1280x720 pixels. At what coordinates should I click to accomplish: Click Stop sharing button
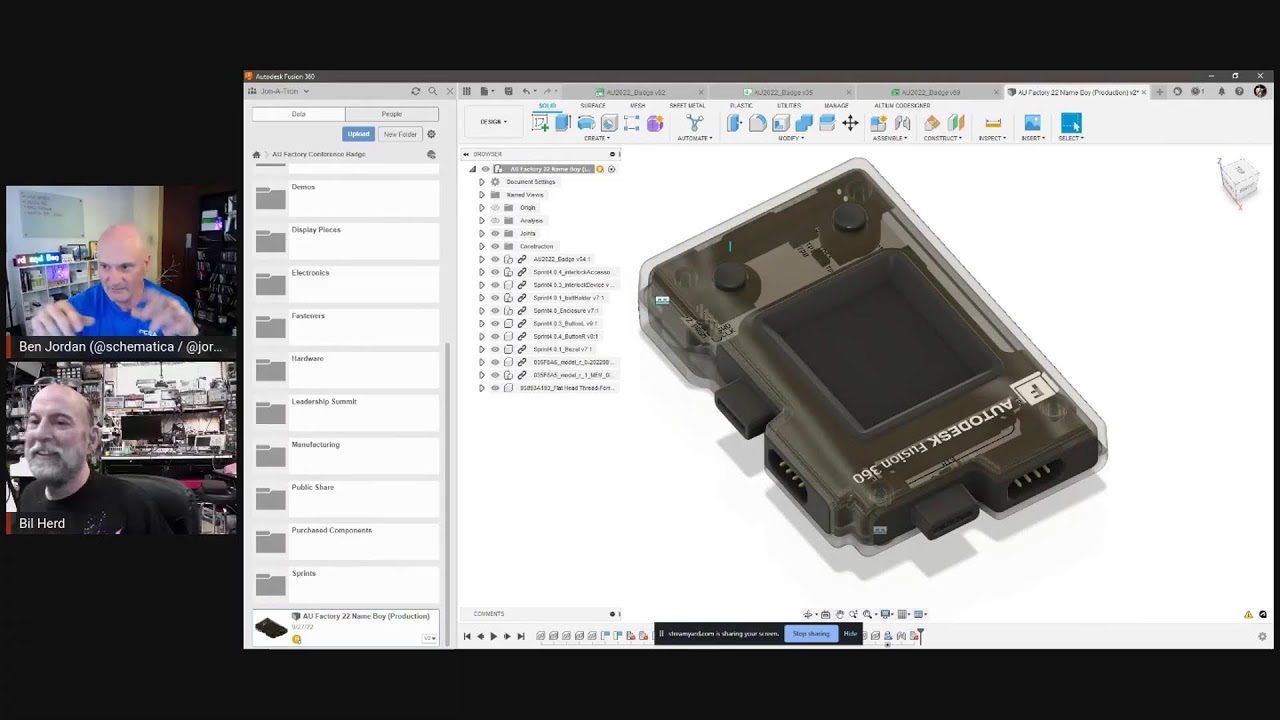(811, 633)
